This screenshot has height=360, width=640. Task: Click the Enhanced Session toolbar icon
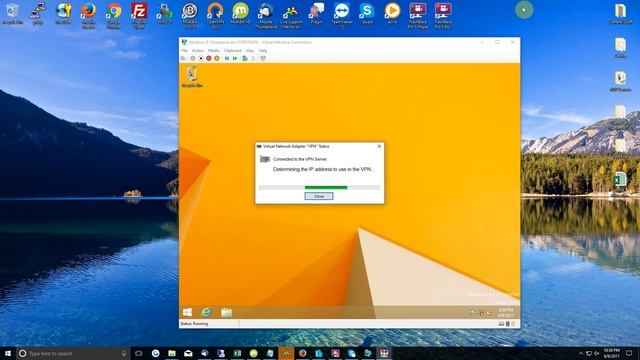coord(263,58)
